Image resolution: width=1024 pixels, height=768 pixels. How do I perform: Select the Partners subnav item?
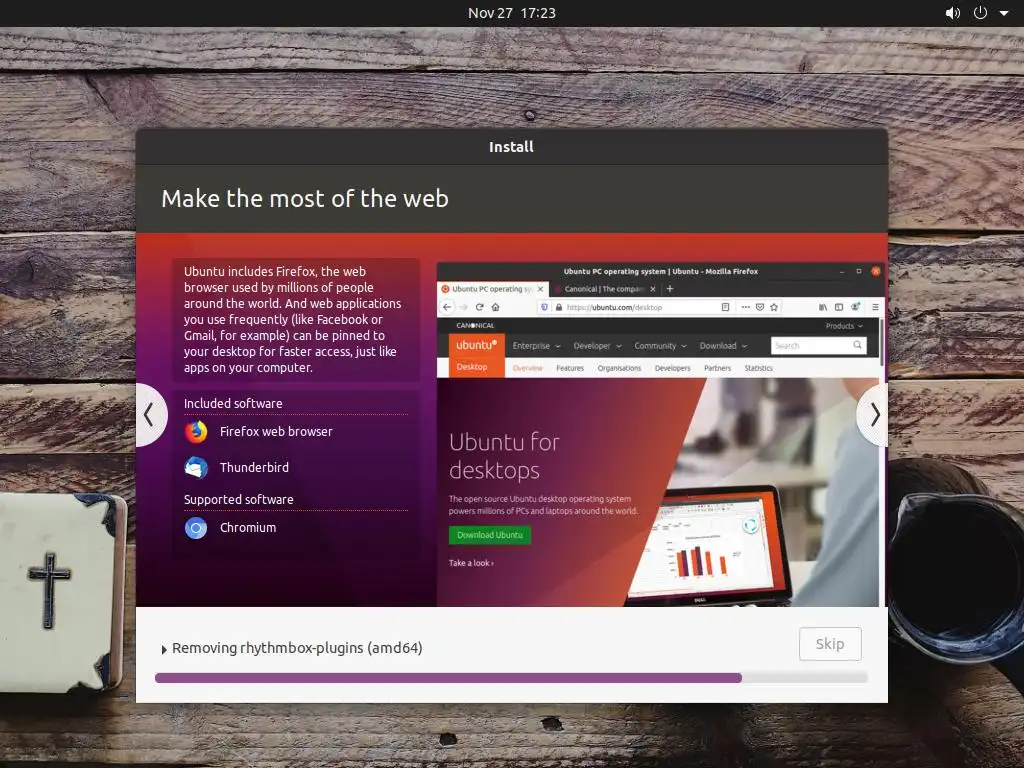pos(718,368)
